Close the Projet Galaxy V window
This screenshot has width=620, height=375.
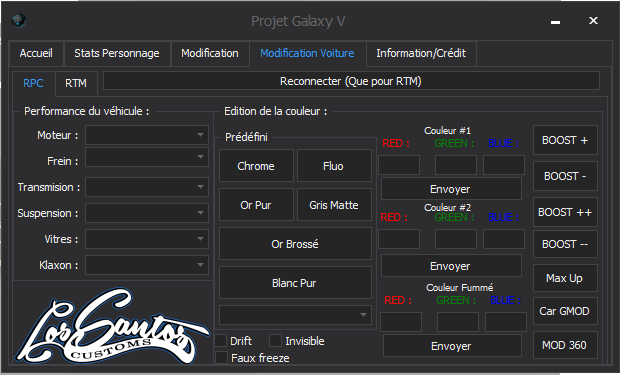(593, 21)
